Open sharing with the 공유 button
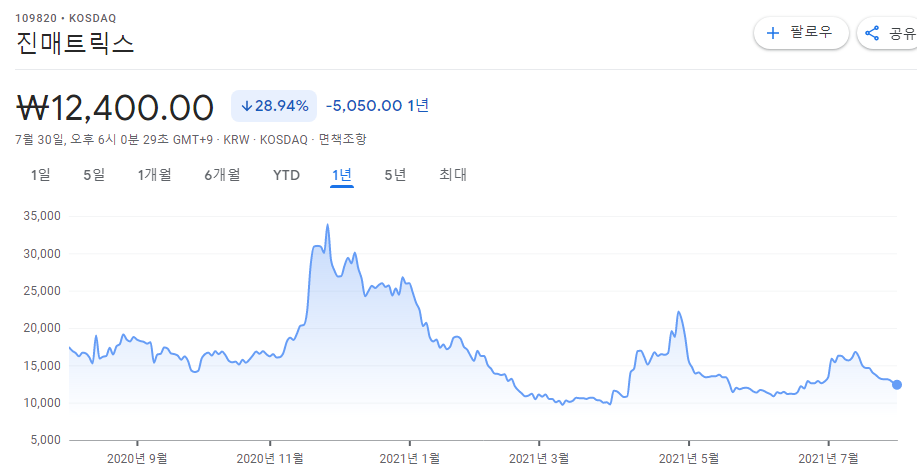 coord(887,33)
